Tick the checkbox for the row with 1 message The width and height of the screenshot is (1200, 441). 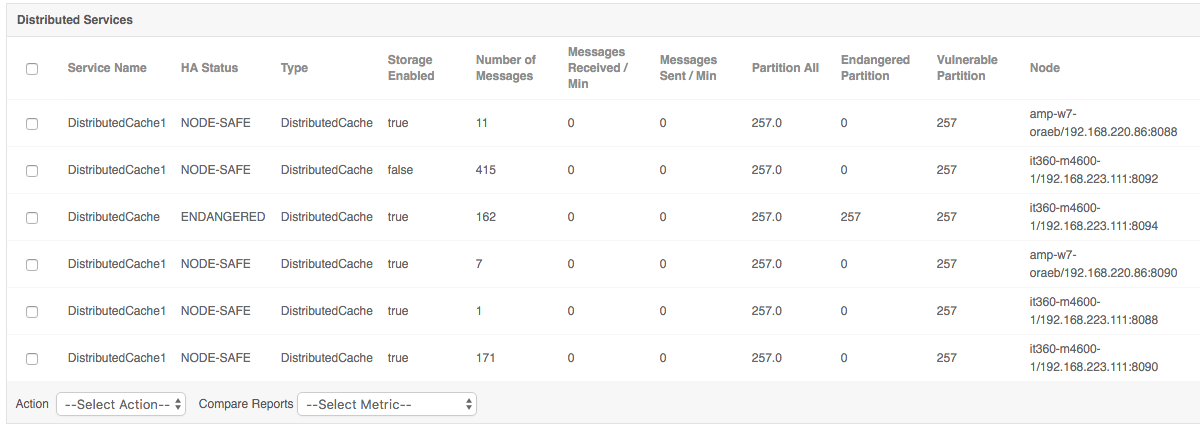[32, 312]
